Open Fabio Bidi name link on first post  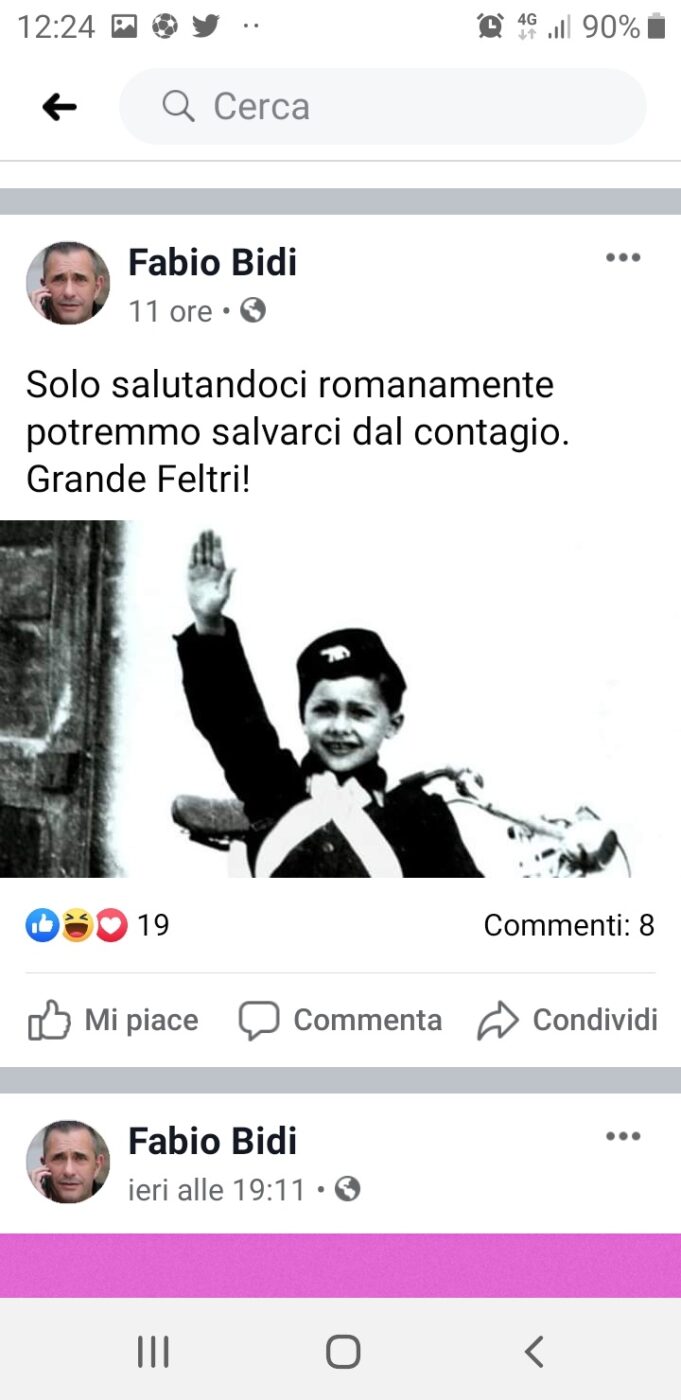tap(213, 262)
